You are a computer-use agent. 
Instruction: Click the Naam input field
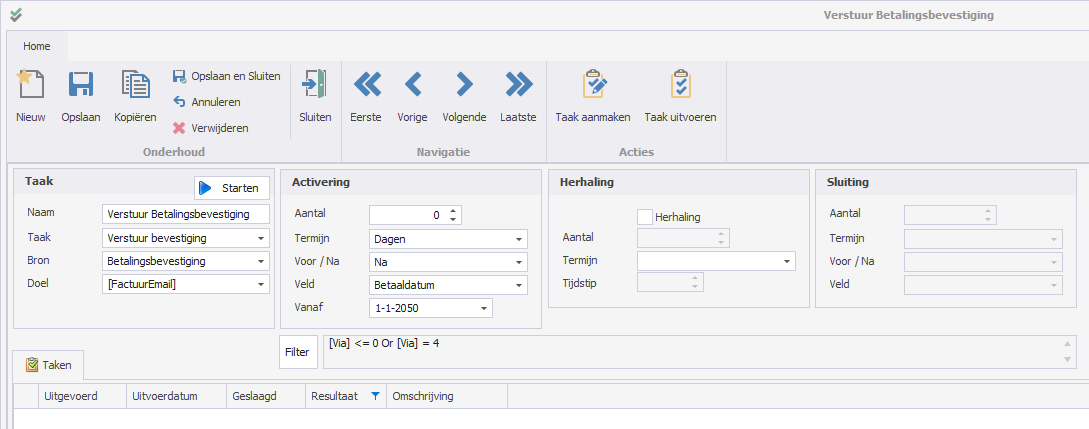tap(185, 214)
